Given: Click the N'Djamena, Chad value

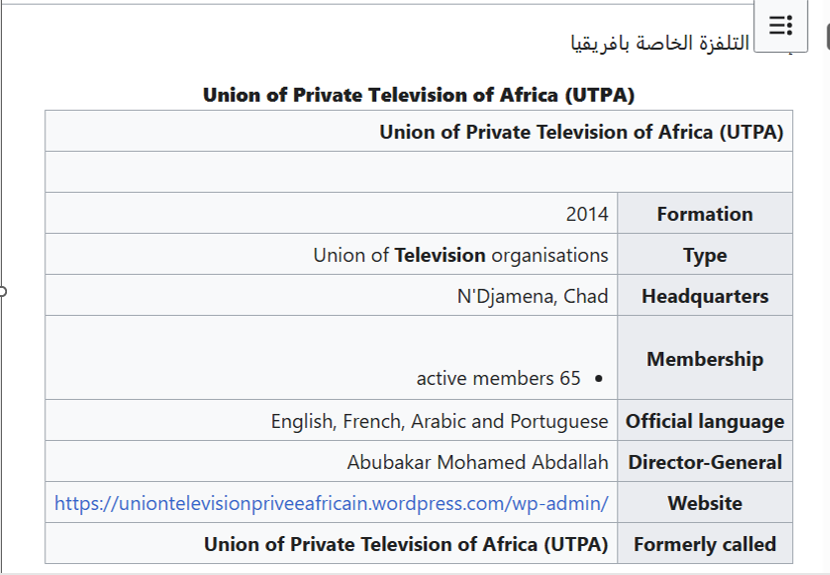Looking at the screenshot, I should [x=532, y=296].
